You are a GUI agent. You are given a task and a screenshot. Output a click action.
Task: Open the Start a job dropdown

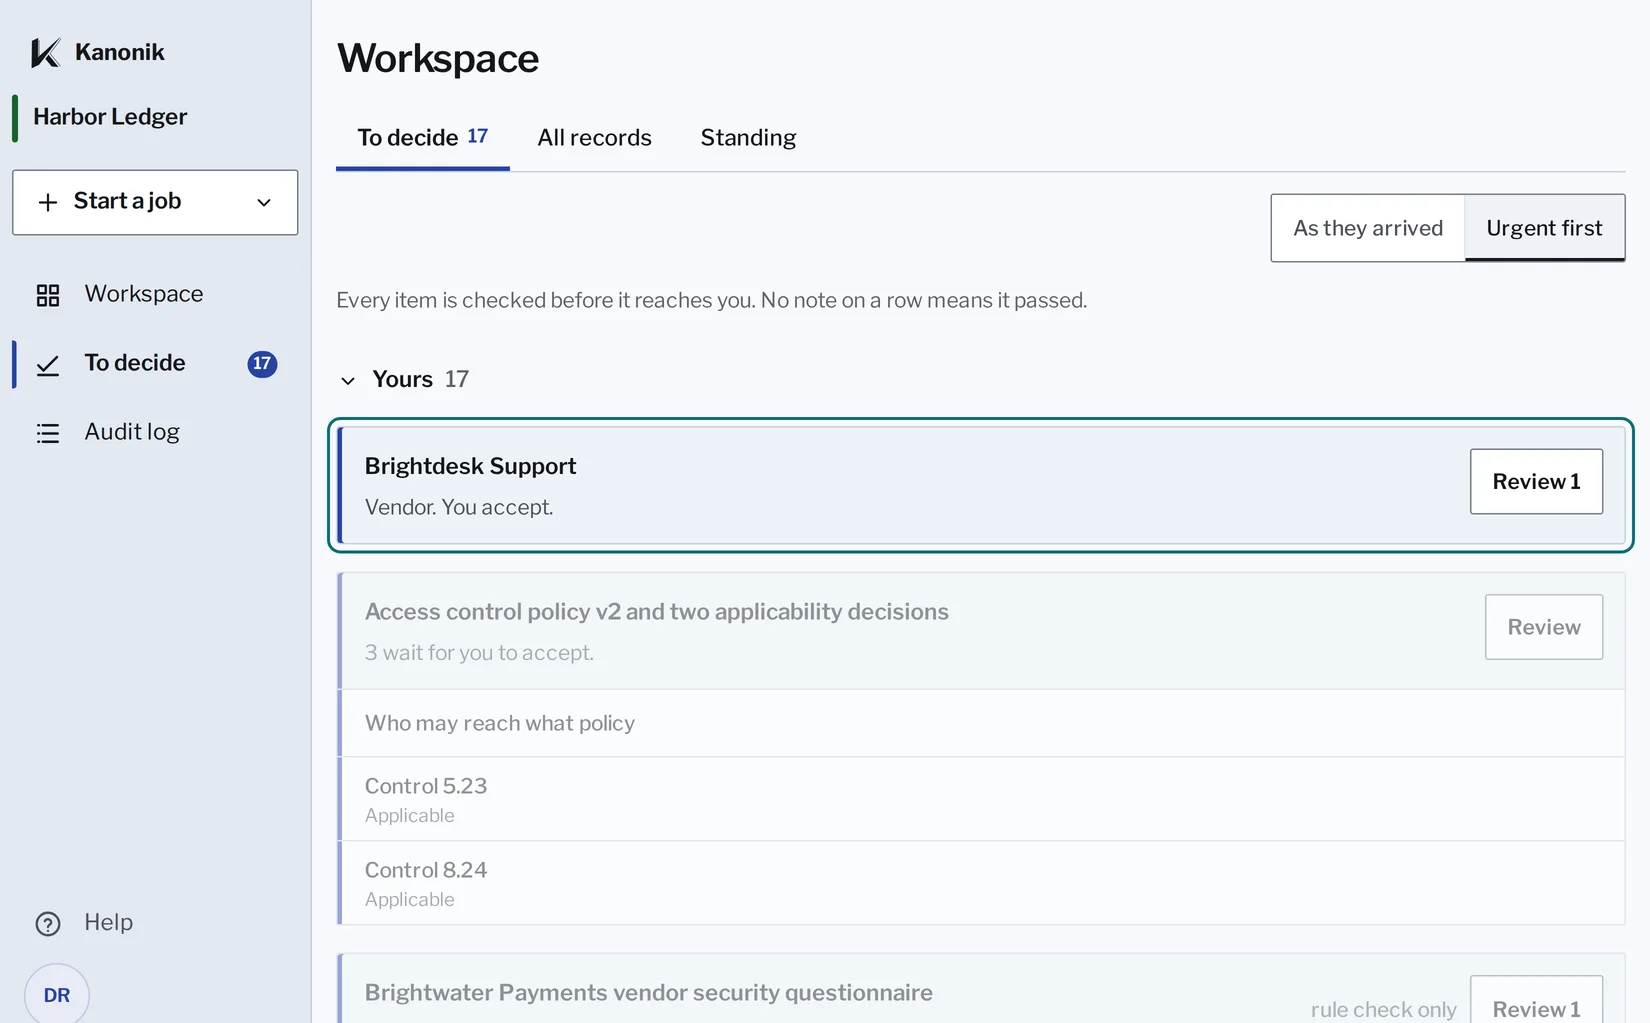155,202
